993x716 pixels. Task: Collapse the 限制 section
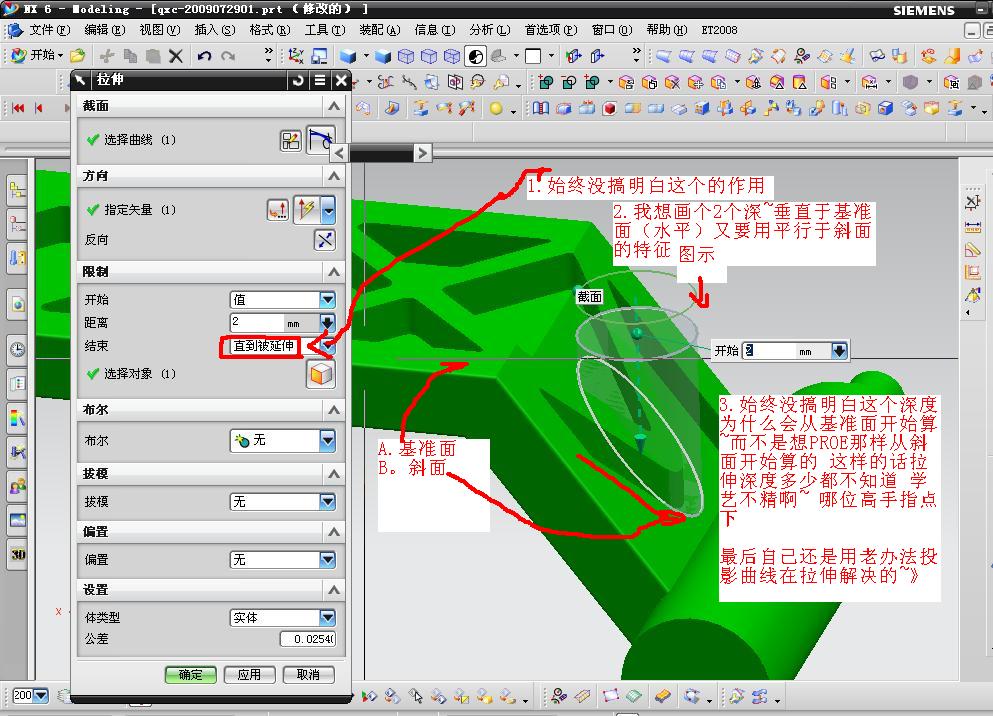334,272
